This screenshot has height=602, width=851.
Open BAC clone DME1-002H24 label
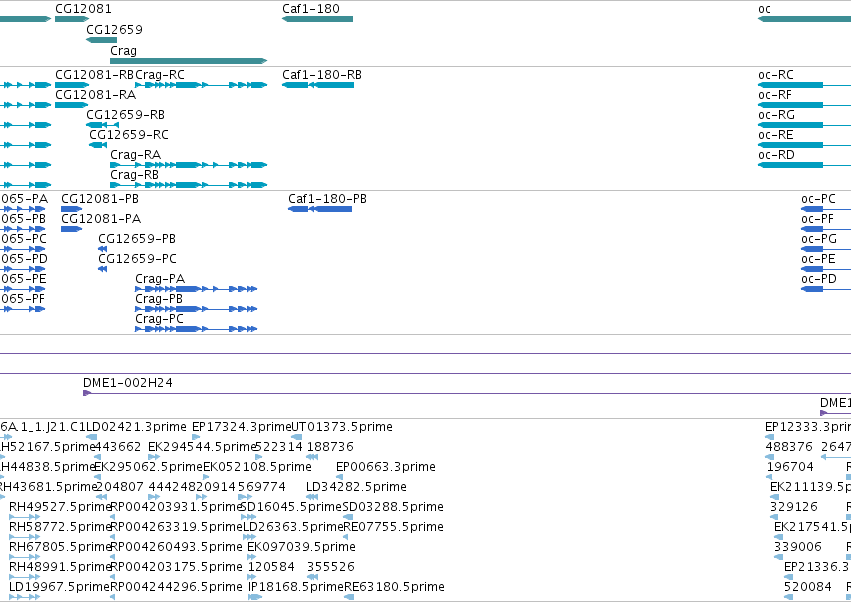click(x=128, y=383)
